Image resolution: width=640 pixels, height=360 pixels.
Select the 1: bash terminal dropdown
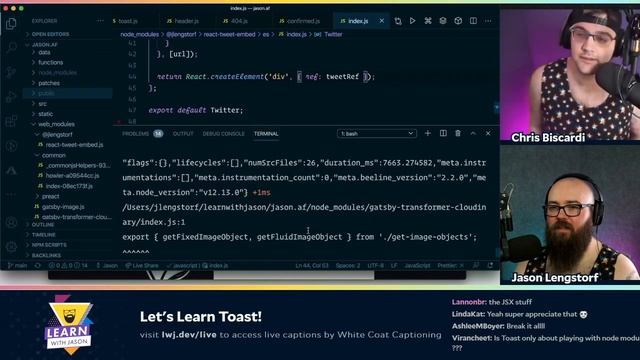coord(377,133)
